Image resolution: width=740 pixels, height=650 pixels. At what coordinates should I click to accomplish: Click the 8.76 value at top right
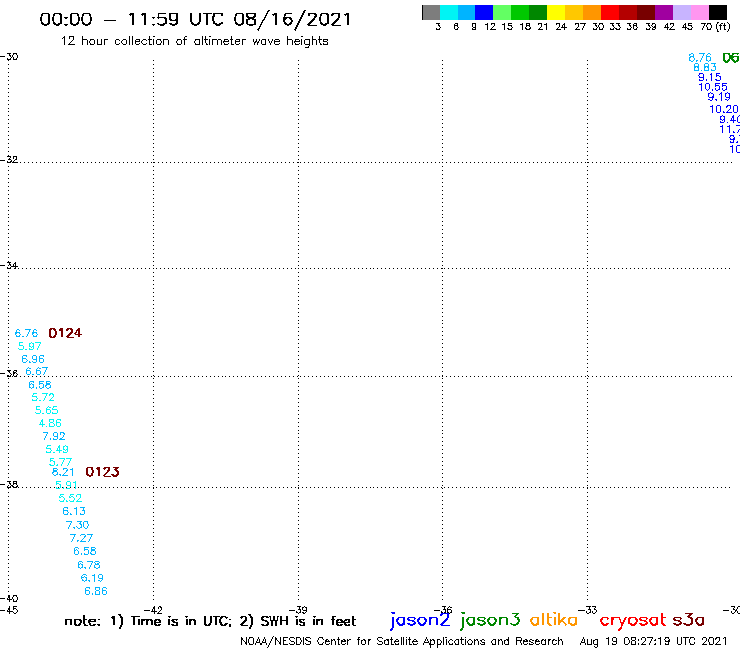700,58
